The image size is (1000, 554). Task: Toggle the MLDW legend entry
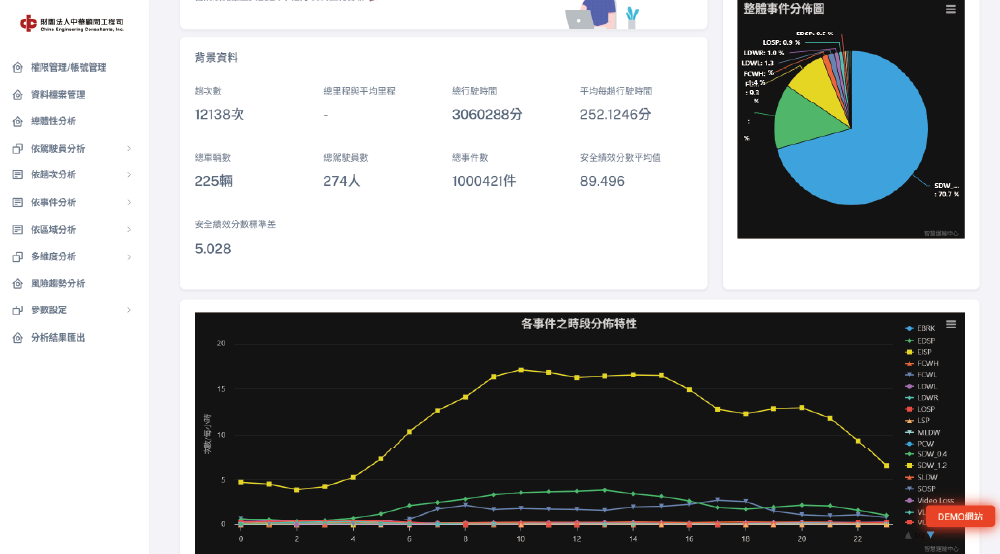tap(923, 432)
